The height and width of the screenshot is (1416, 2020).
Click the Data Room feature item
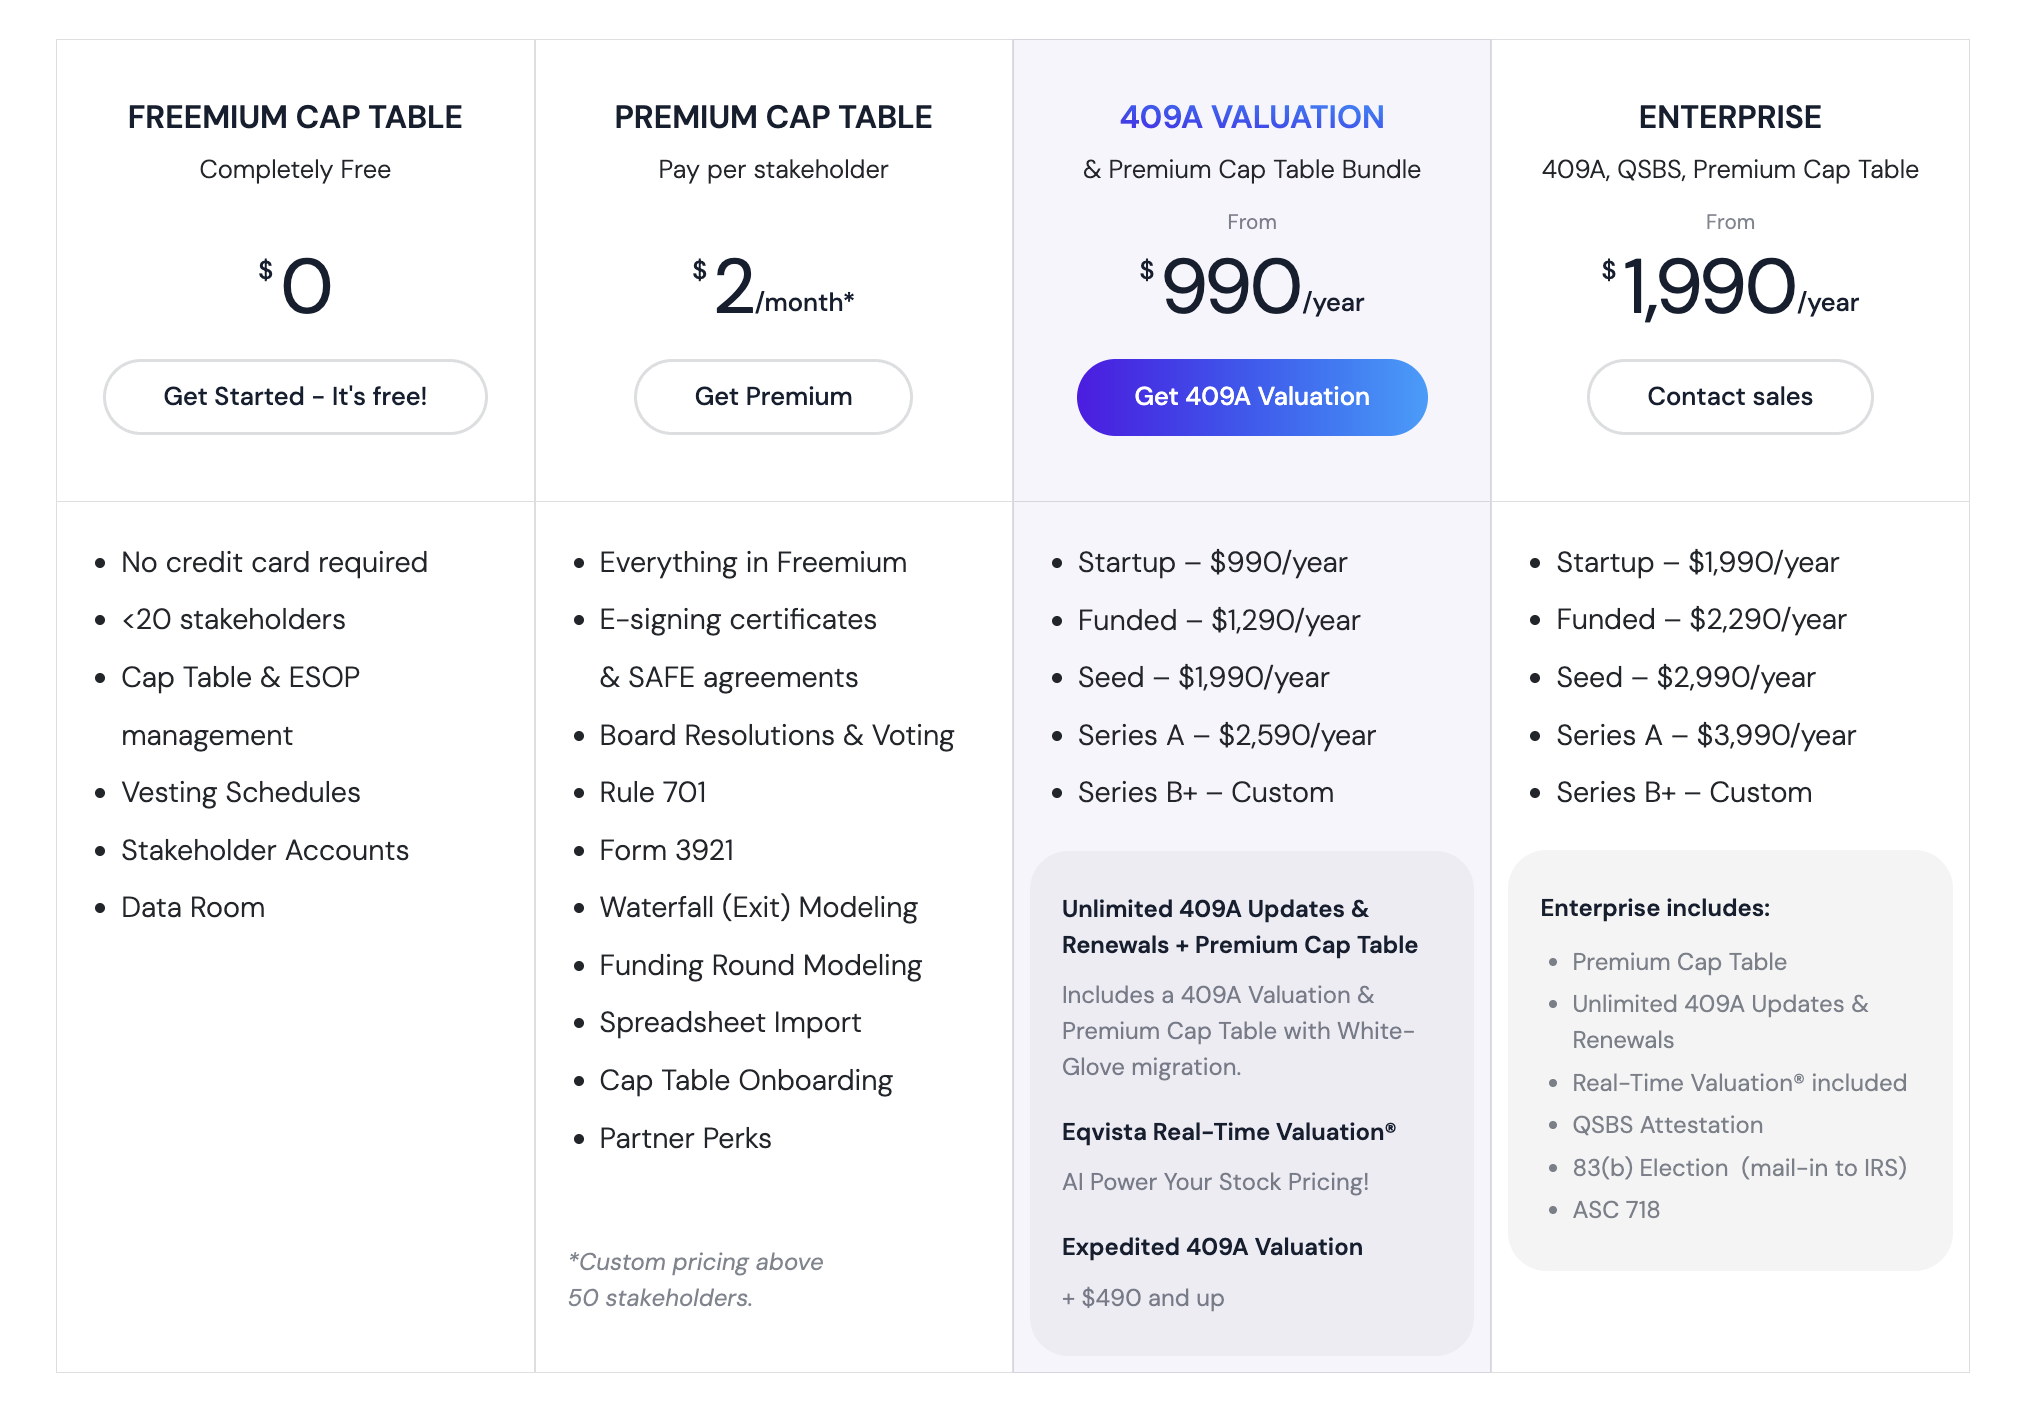[x=193, y=907]
